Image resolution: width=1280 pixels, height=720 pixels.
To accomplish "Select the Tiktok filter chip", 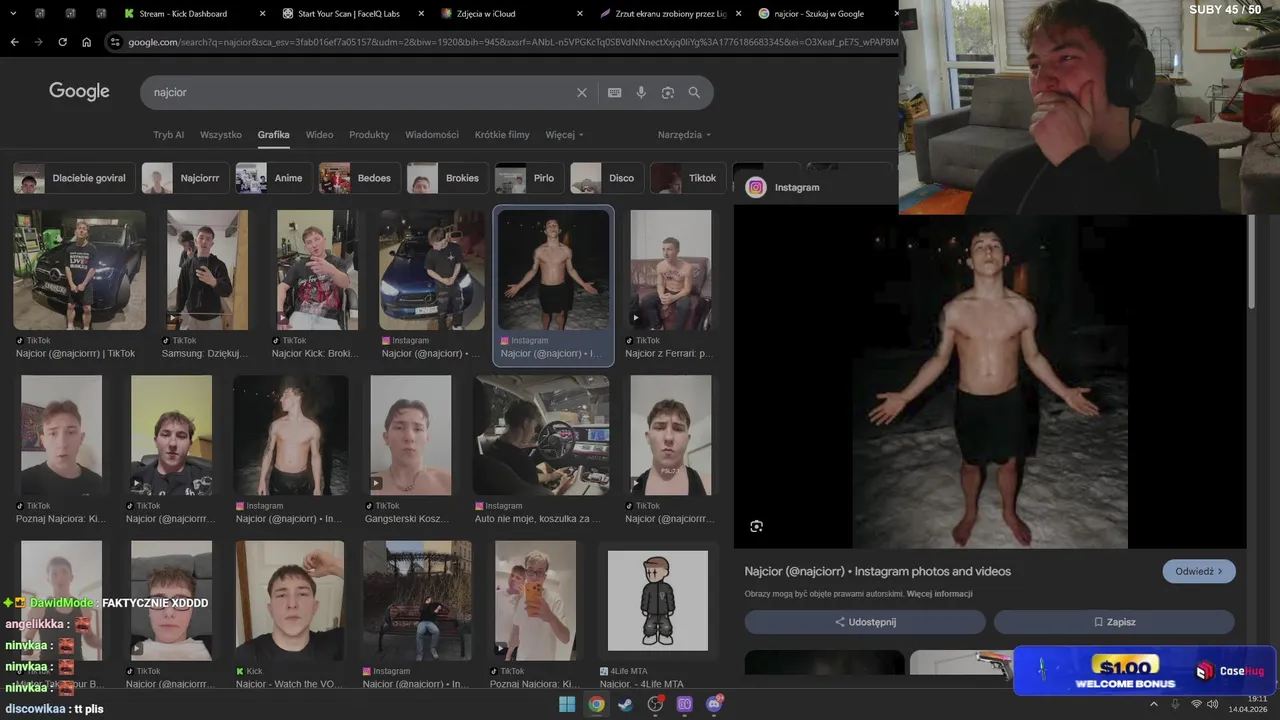I will pyautogui.click(x=688, y=178).
